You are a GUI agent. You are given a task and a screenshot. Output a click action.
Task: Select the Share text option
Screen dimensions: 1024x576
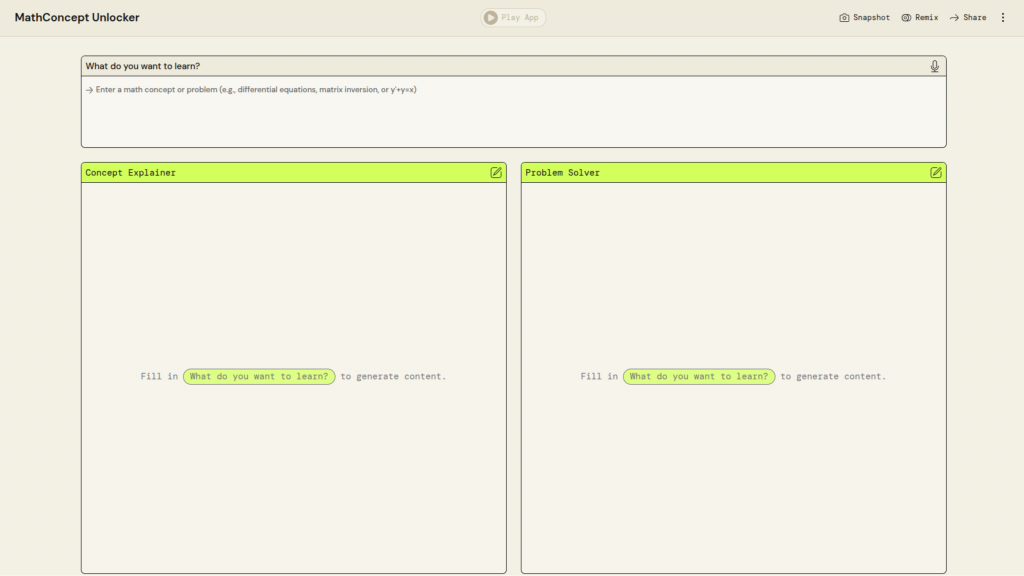coord(974,18)
